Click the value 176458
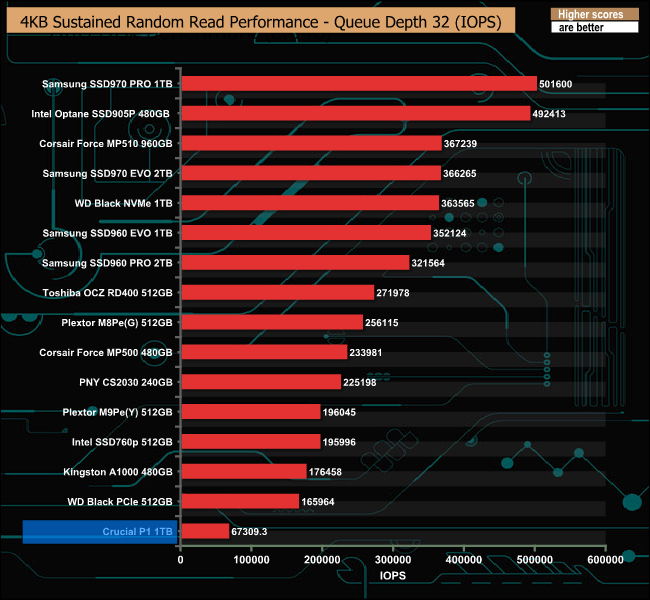The image size is (650, 600). [325, 472]
